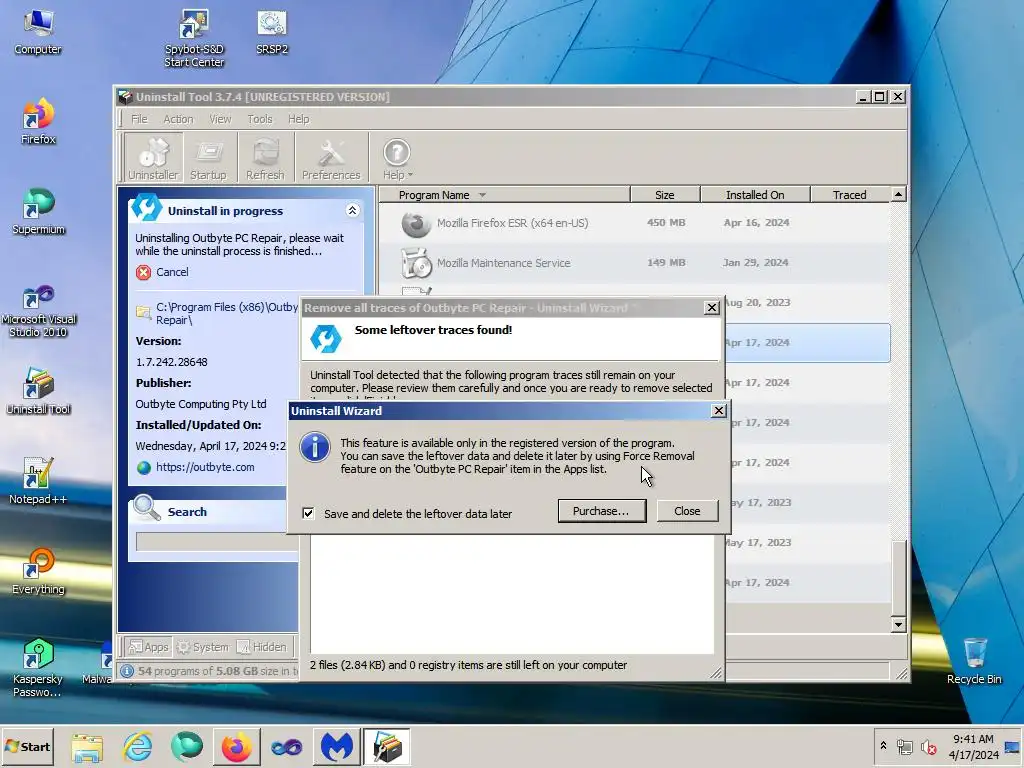This screenshot has height=768, width=1024.
Task: Sort by Traced column
Action: (x=850, y=195)
